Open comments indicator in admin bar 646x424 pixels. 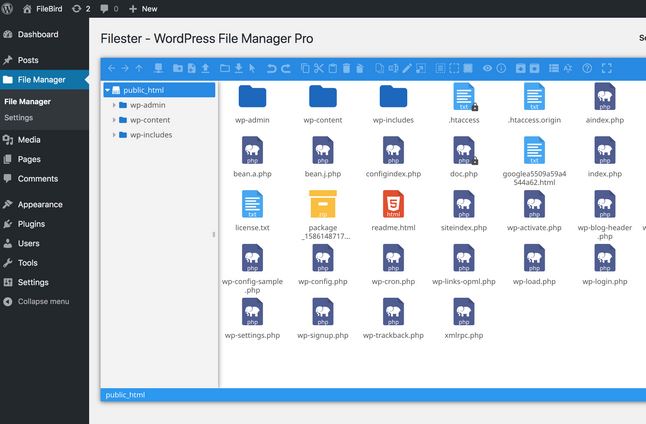109,9
